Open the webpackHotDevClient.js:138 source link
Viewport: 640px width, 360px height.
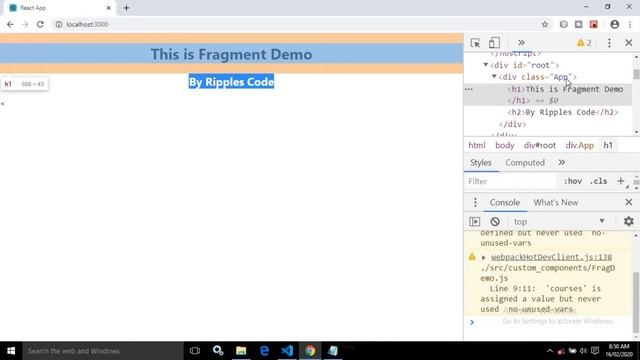(551, 257)
